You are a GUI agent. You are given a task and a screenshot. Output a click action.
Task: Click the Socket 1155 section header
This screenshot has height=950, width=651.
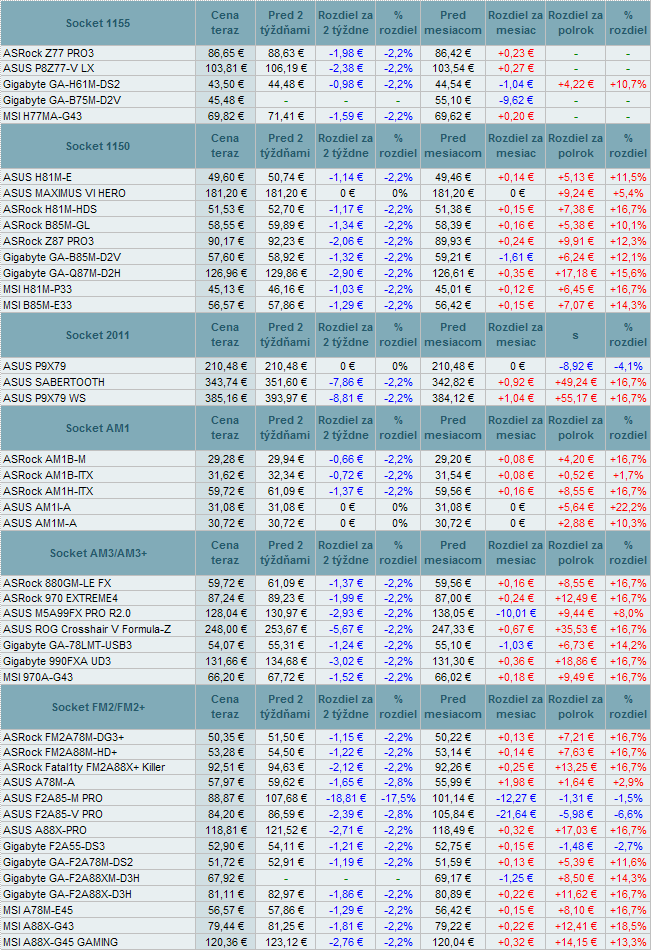pyautogui.click(x=98, y=23)
